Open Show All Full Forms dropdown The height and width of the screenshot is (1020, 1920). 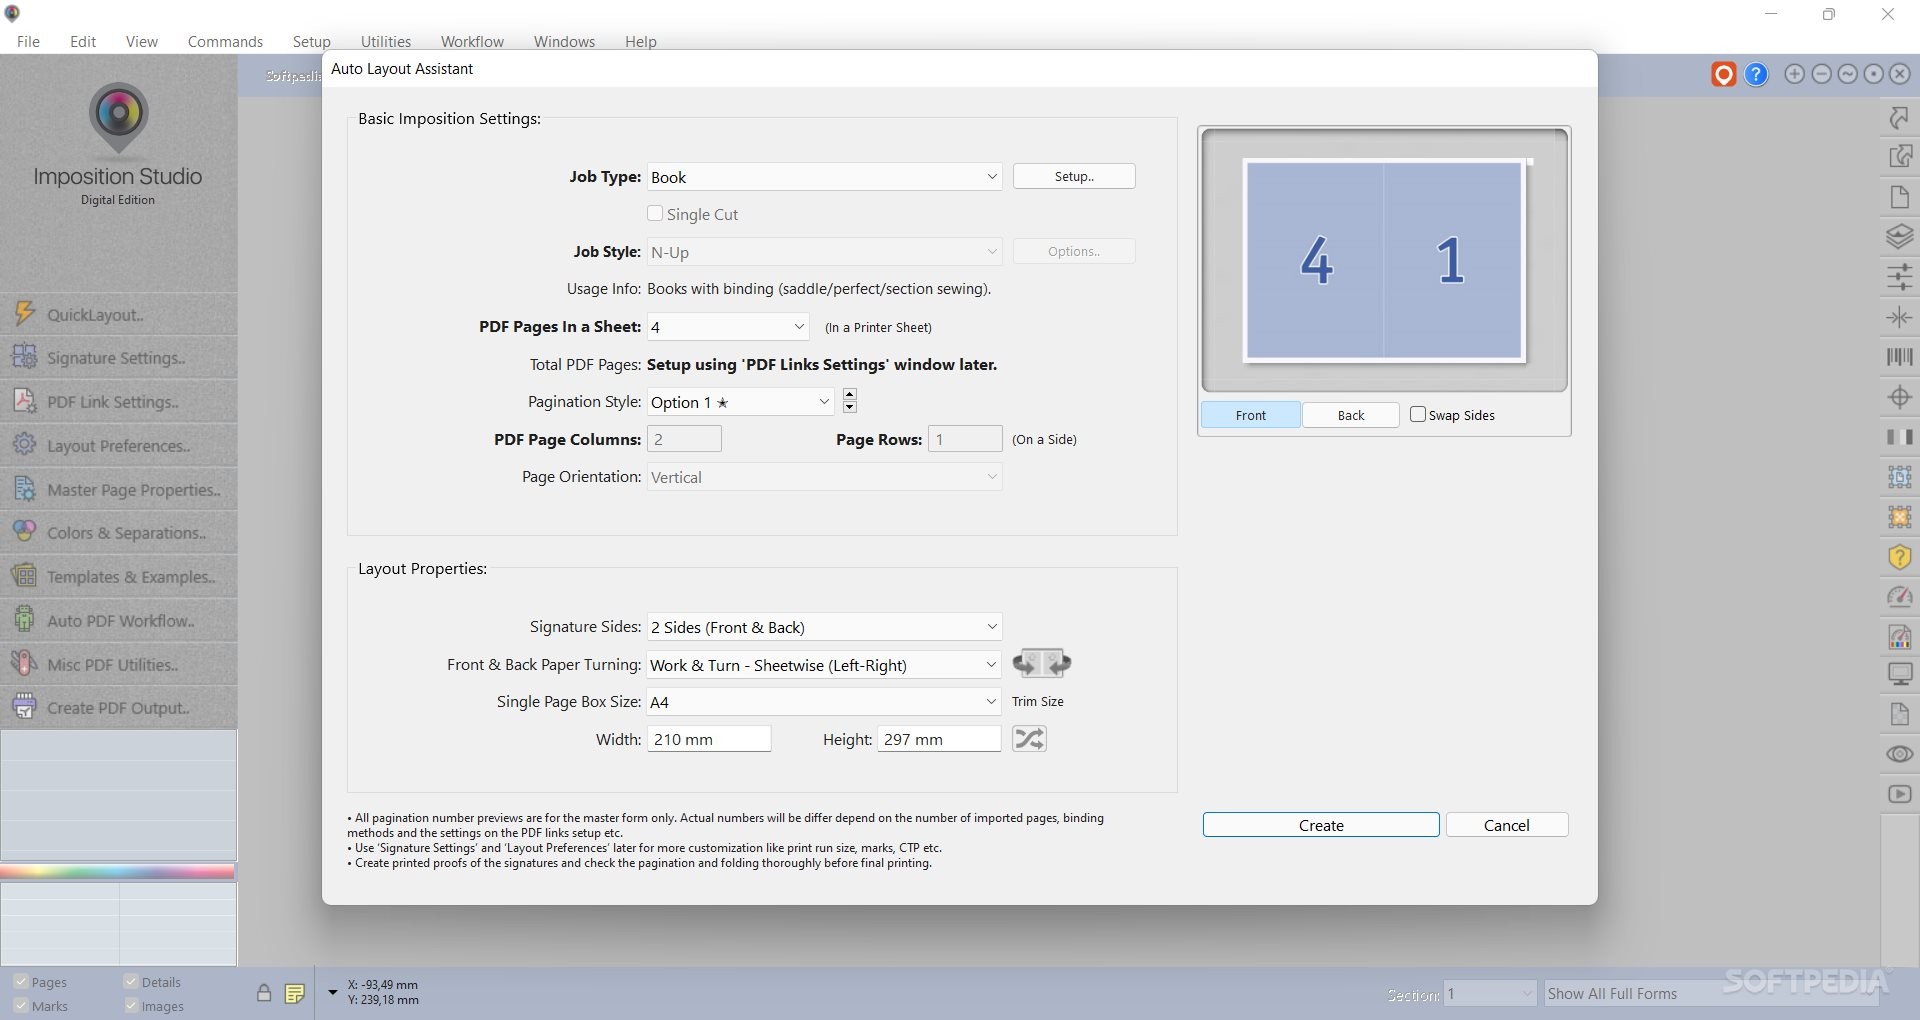coord(1710,993)
